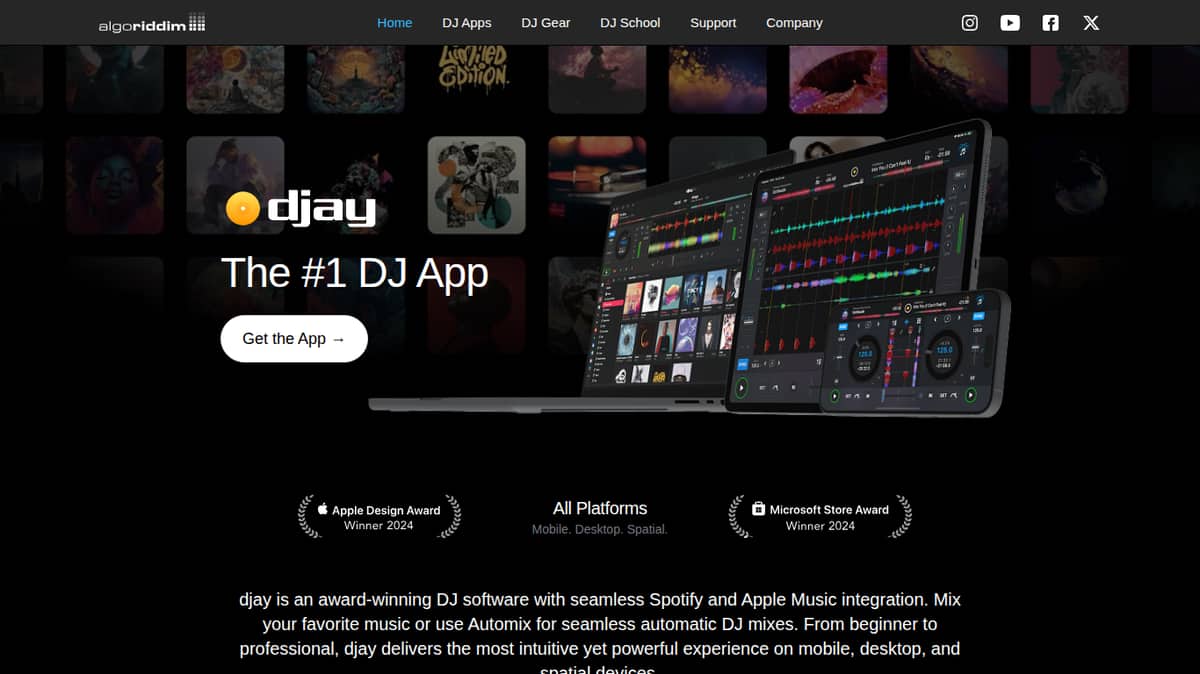Select the Home menu item

click(394, 22)
